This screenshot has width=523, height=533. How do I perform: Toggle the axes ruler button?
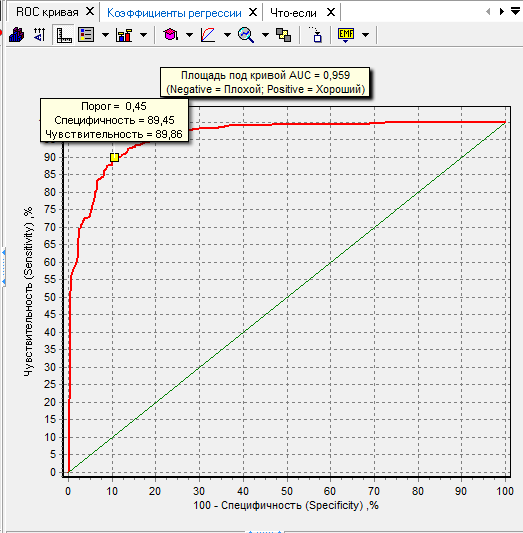click(64, 35)
